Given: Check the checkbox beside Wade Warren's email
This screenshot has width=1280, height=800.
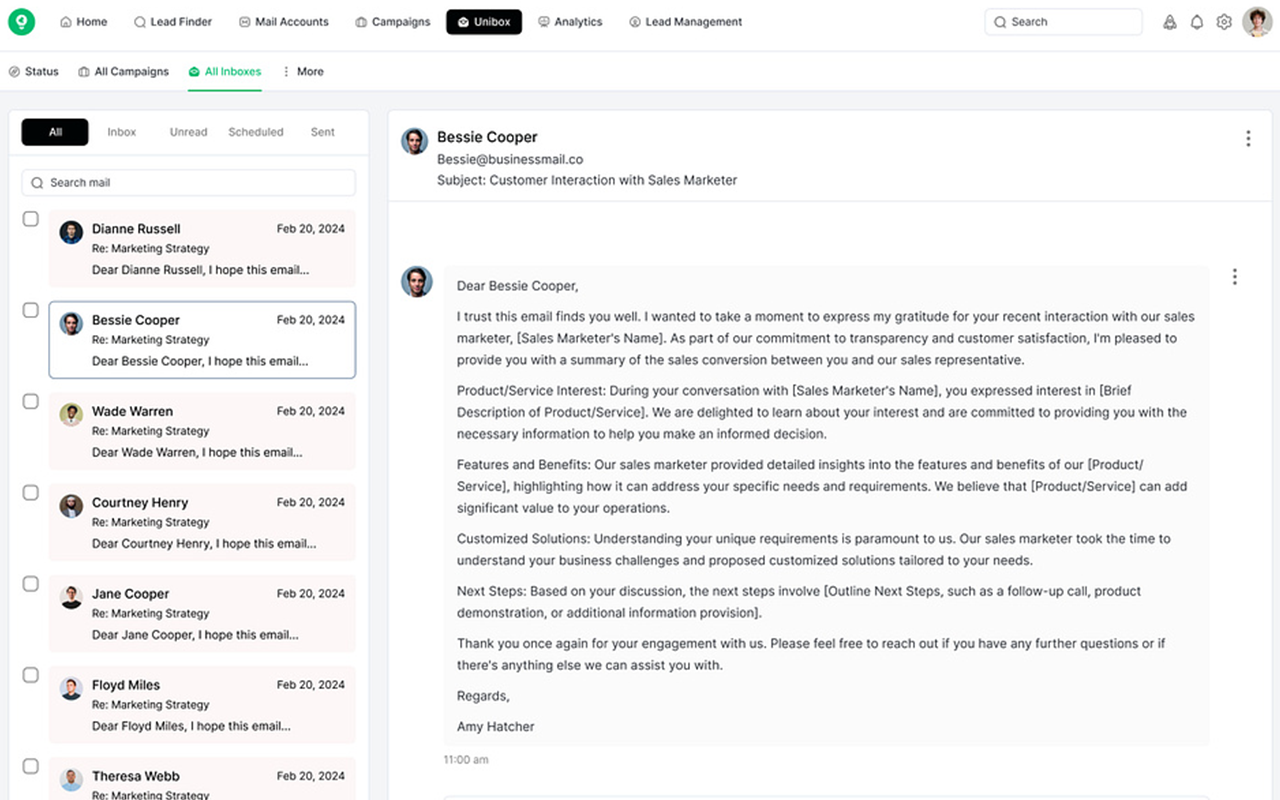Looking at the screenshot, I should tap(30, 400).
